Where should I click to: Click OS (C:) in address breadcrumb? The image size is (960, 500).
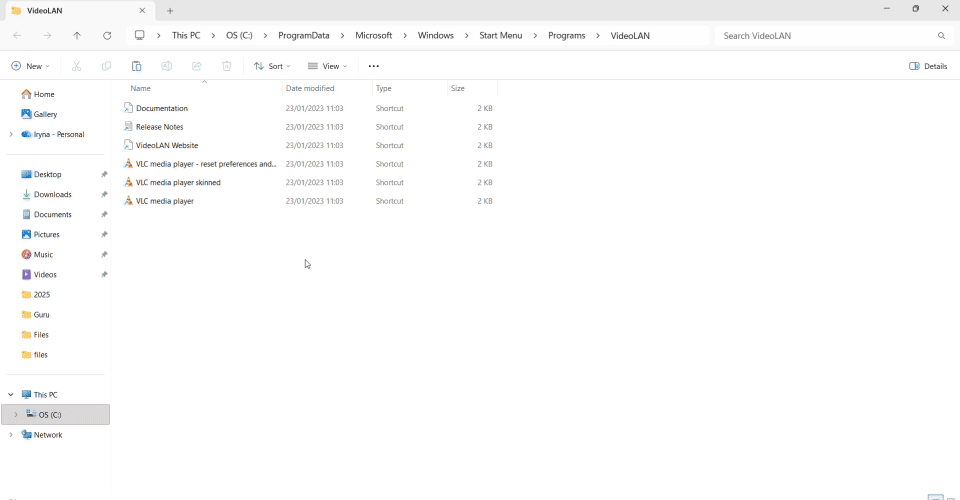coord(239,35)
